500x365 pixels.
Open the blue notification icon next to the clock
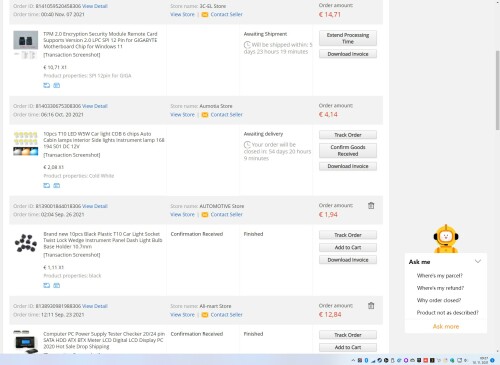492,360
